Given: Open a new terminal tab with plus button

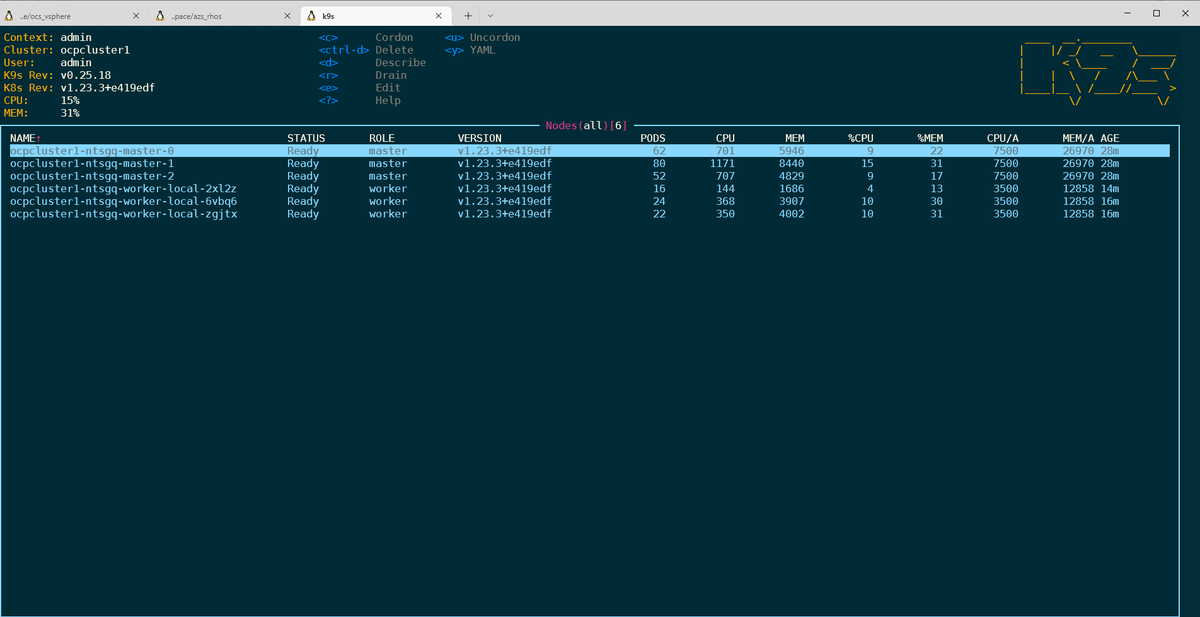Looking at the screenshot, I should [x=468, y=16].
